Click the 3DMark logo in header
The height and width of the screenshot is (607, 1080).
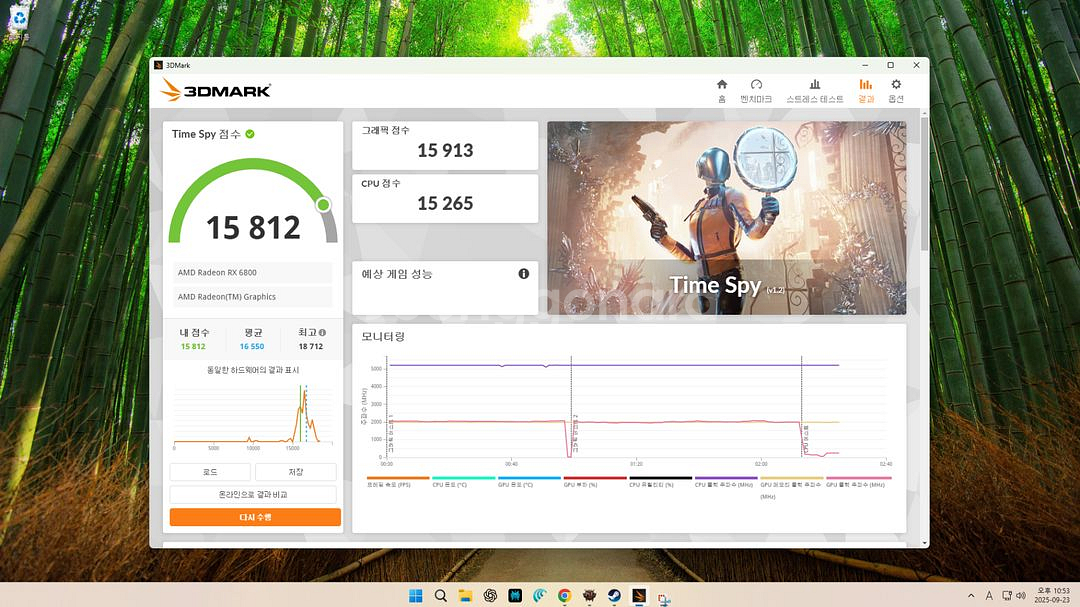[x=216, y=90]
